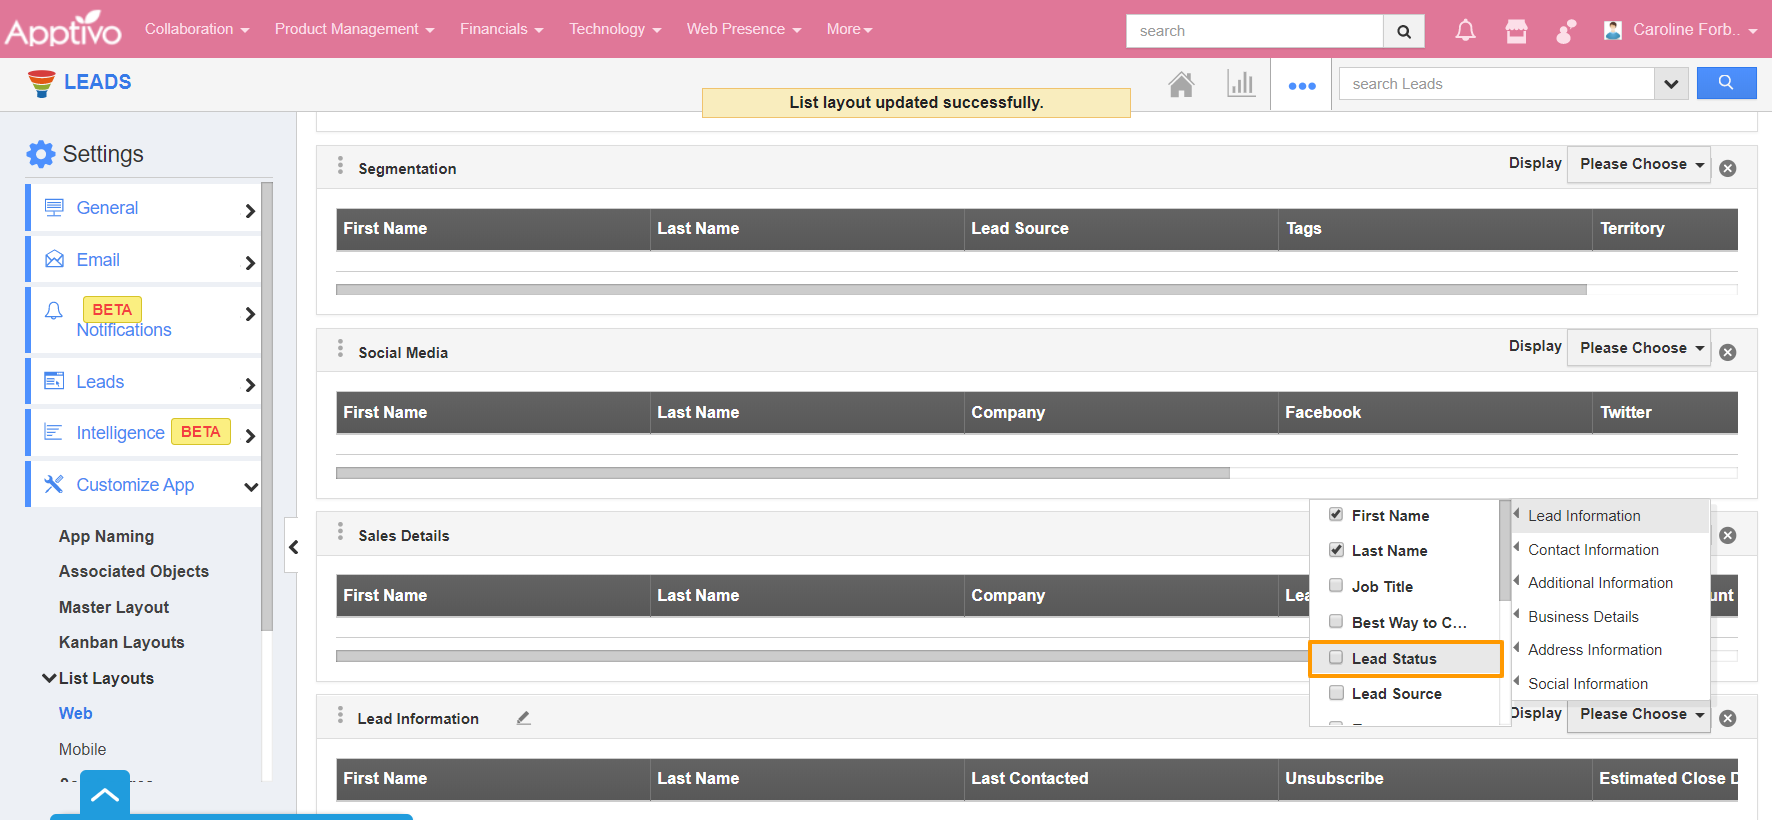The width and height of the screenshot is (1772, 820).
Task: Collapse the Customize App section
Action: [250, 486]
